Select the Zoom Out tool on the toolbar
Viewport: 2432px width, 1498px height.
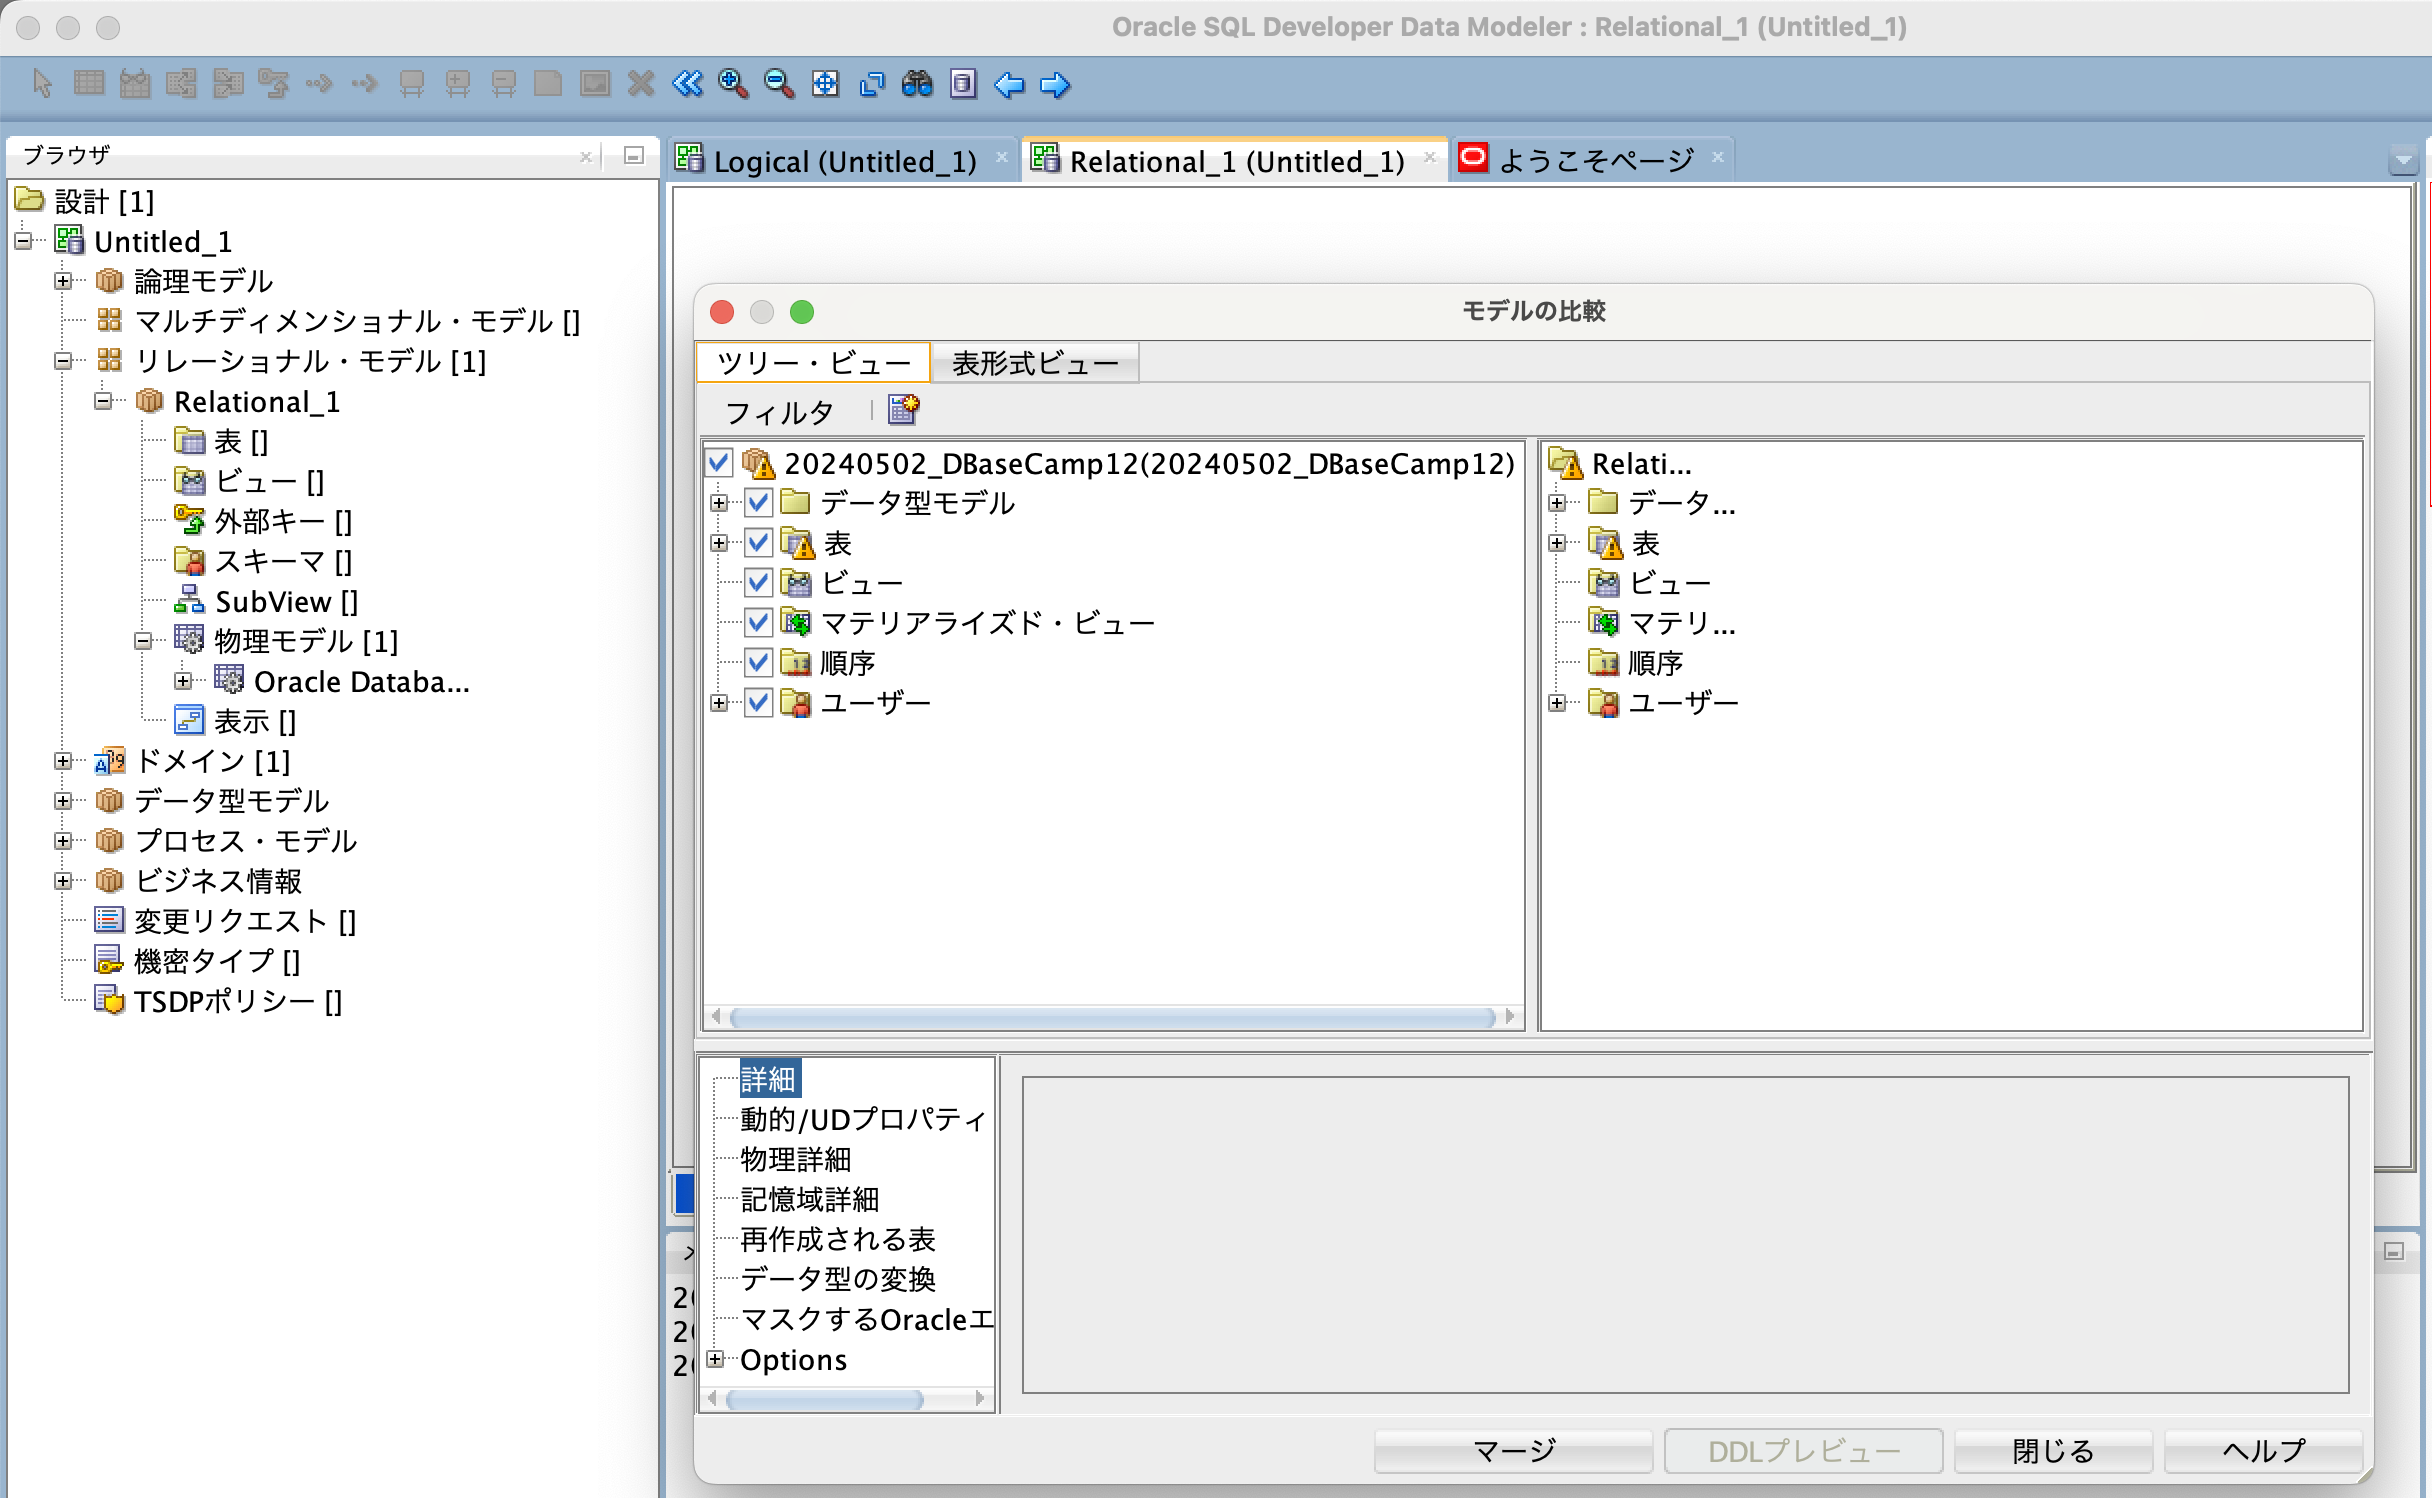coord(779,85)
